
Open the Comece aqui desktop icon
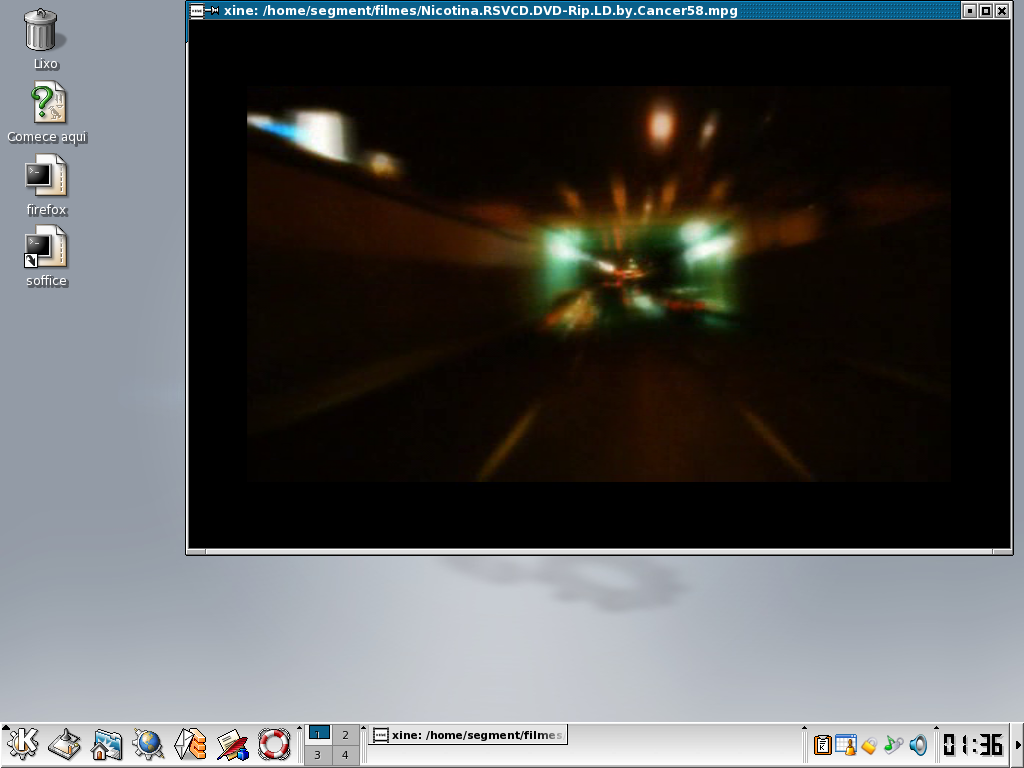click(x=46, y=112)
